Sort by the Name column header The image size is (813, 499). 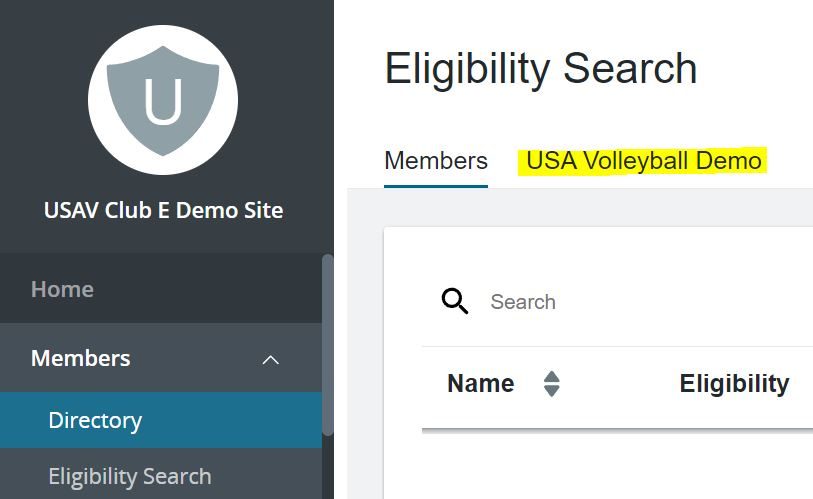coord(481,384)
